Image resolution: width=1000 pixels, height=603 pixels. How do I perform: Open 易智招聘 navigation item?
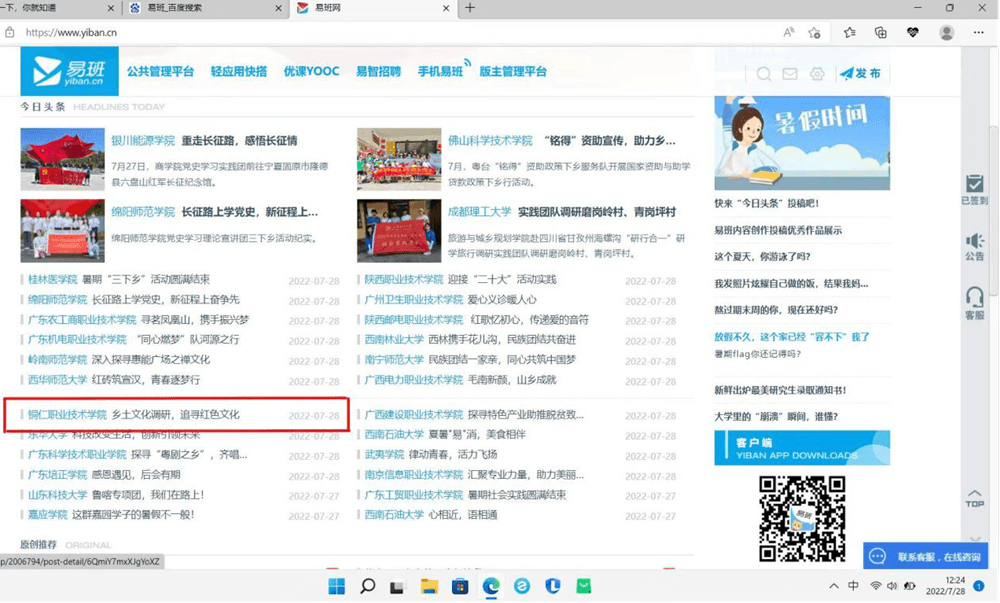(x=378, y=71)
